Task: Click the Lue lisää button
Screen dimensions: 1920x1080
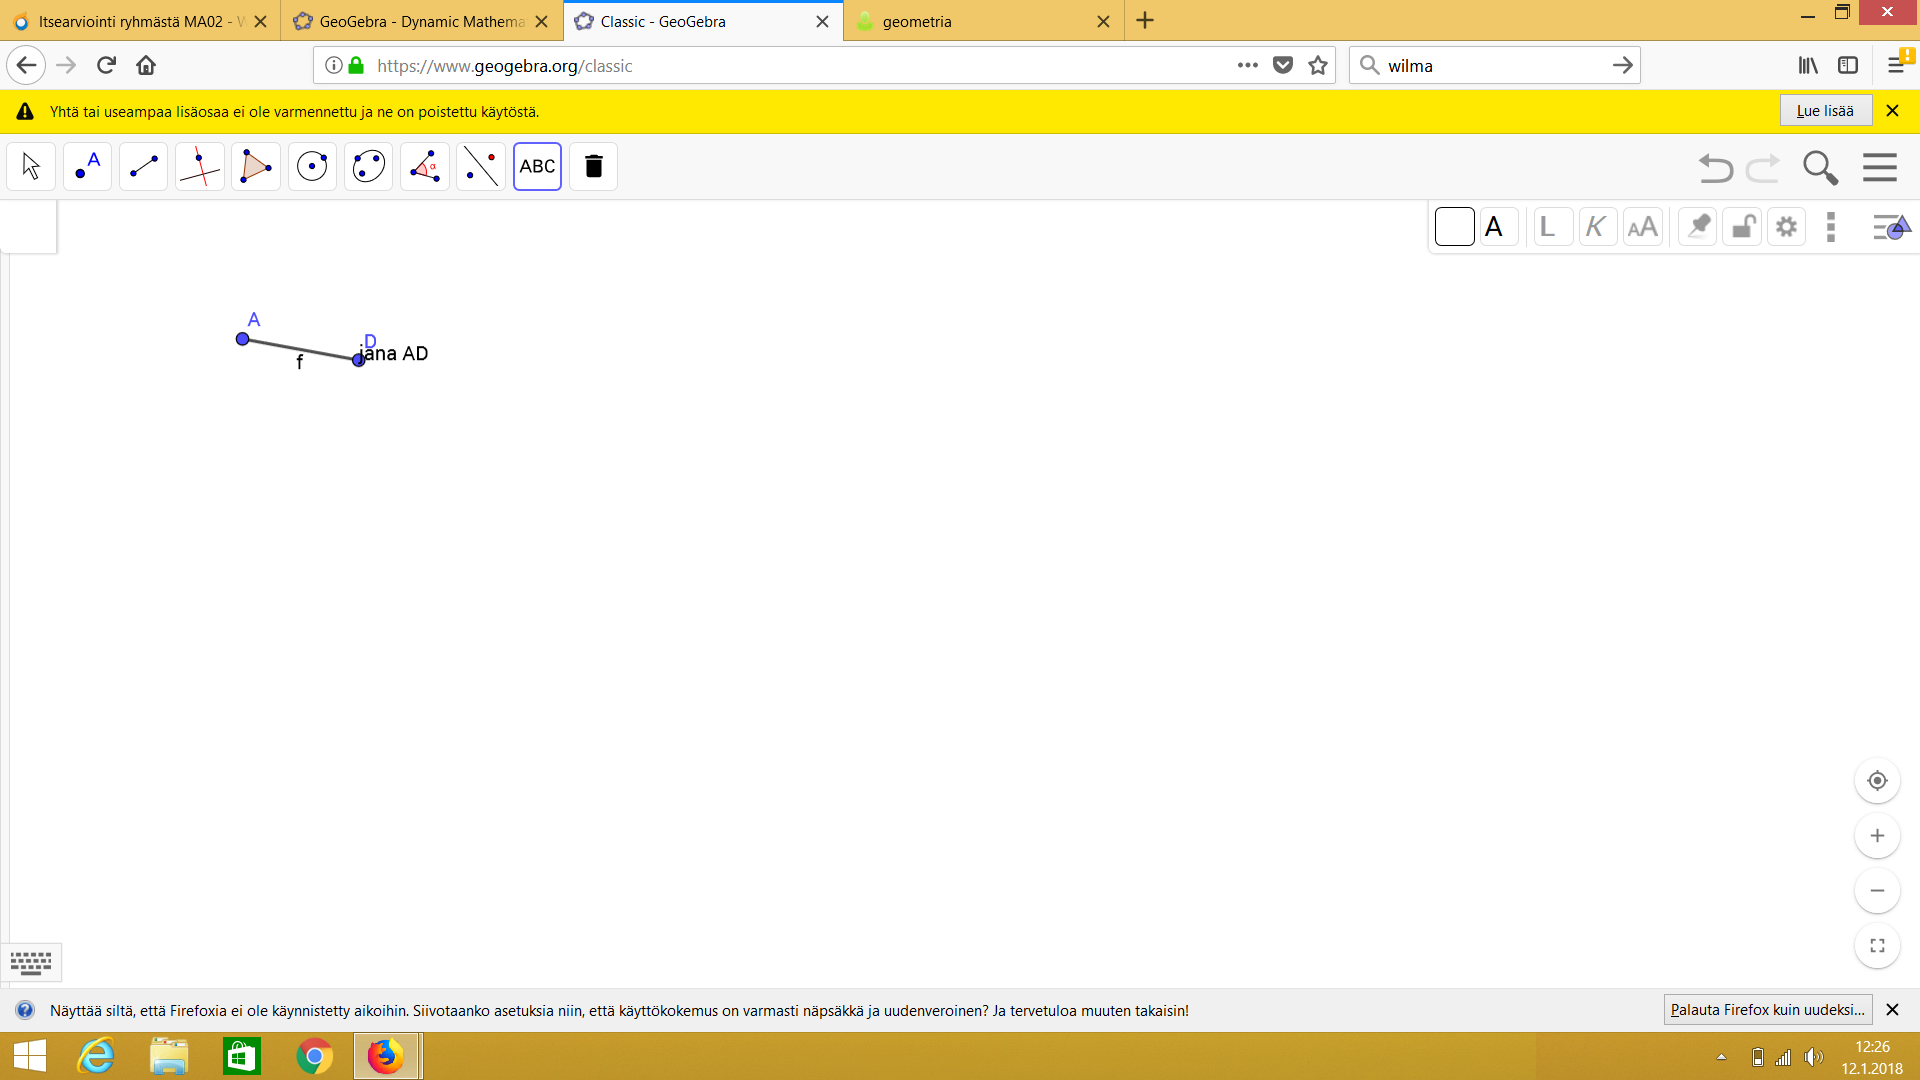Action: click(1825, 111)
